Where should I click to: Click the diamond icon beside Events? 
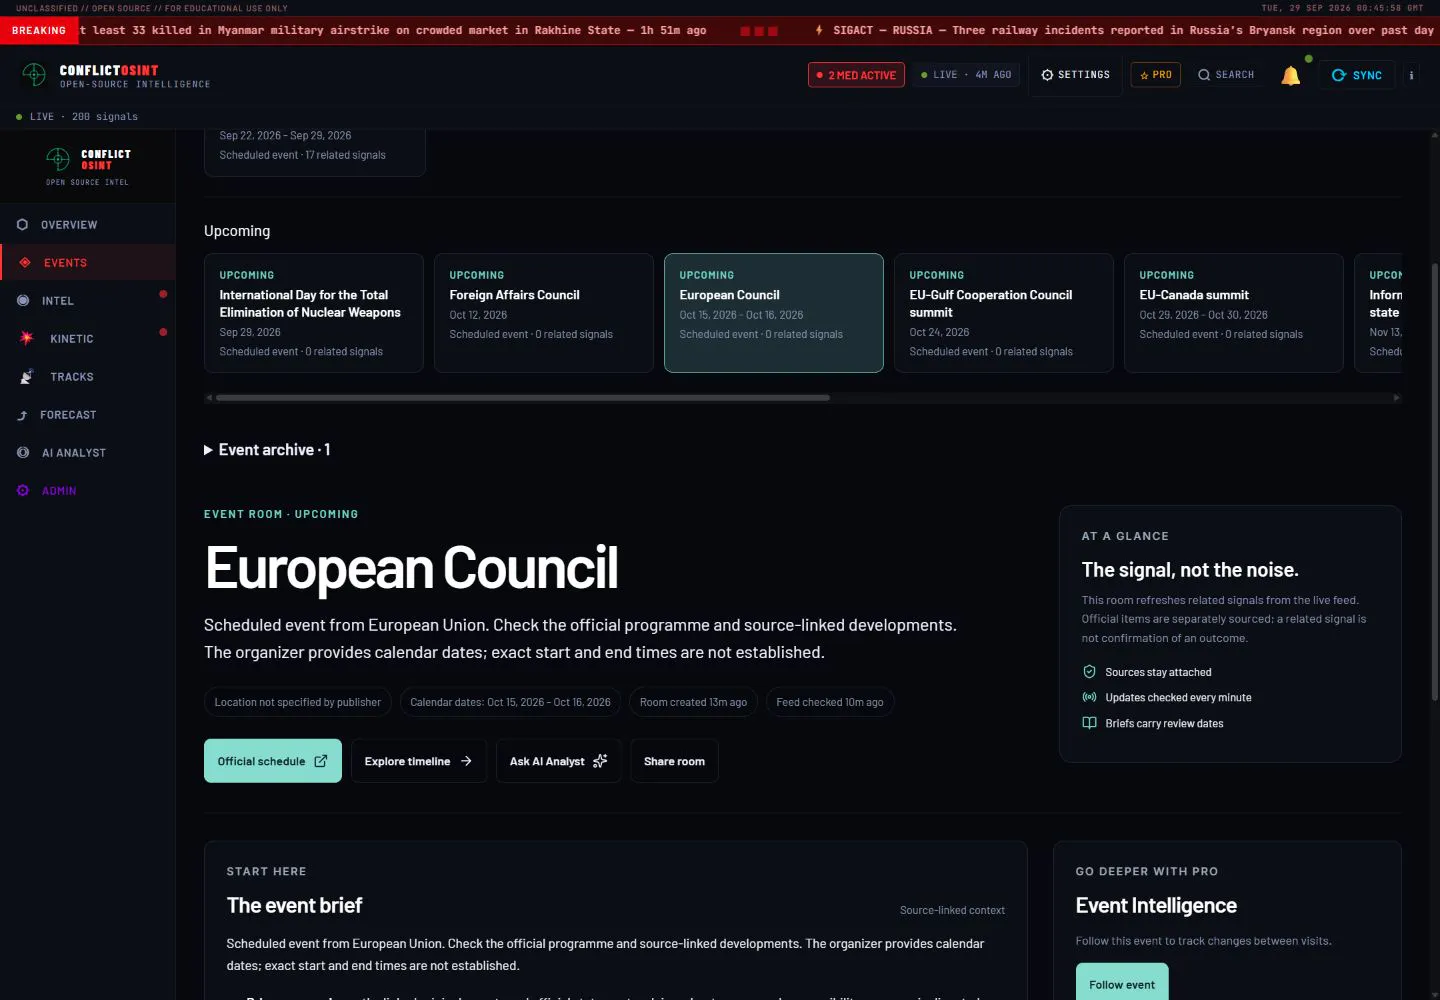pos(25,263)
